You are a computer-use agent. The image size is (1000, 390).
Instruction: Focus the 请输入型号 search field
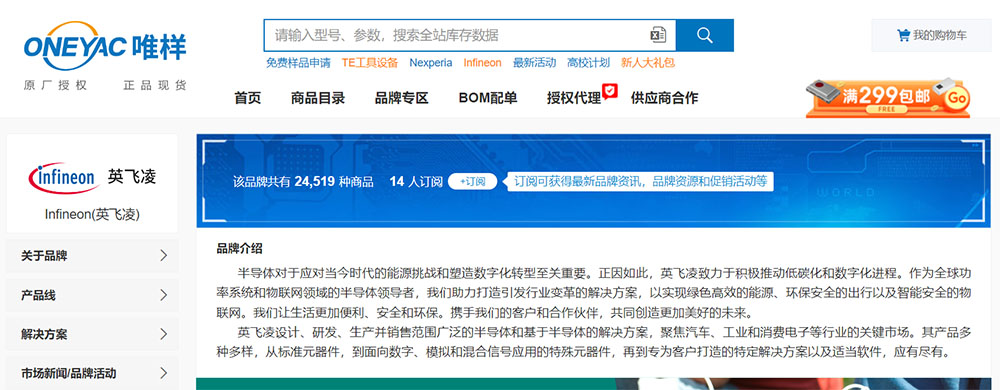[x=456, y=35]
